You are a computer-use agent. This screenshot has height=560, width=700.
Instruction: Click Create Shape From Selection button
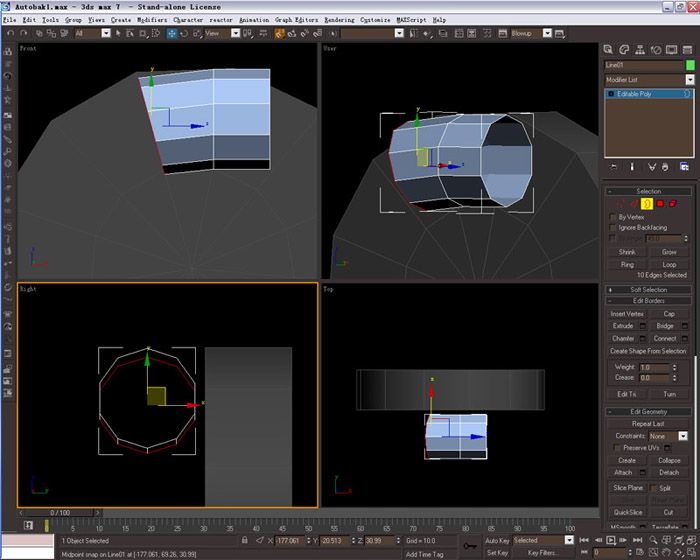pyautogui.click(x=648, y=351)
